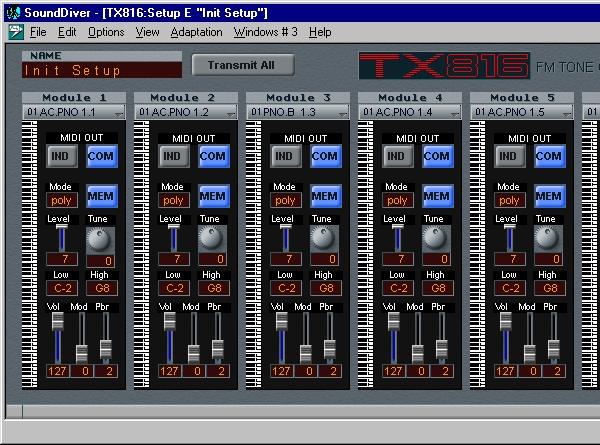Click the TX816 logo display
600x445 pixels.
click(445, 66)
